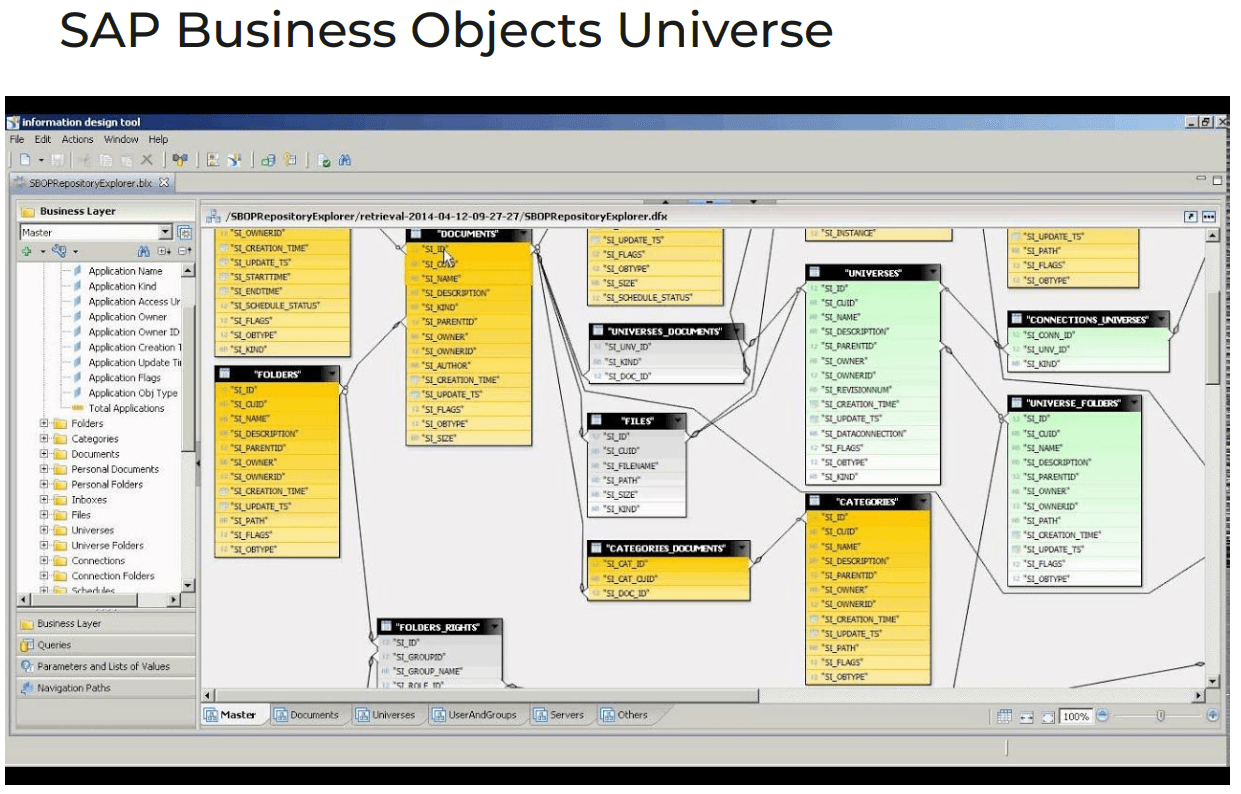Open dropdown arrow next to New icon
Screen dimensions: 1241x794
pyautogui.click(x=41, y=160)
